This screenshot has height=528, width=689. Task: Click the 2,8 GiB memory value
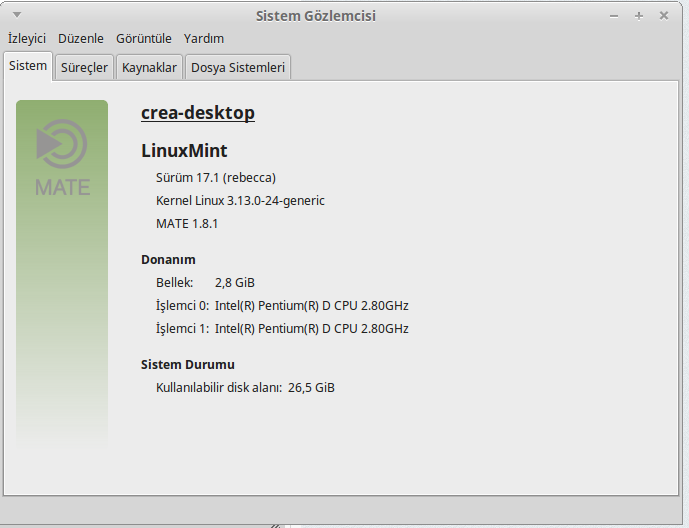[x=235, y=282]
